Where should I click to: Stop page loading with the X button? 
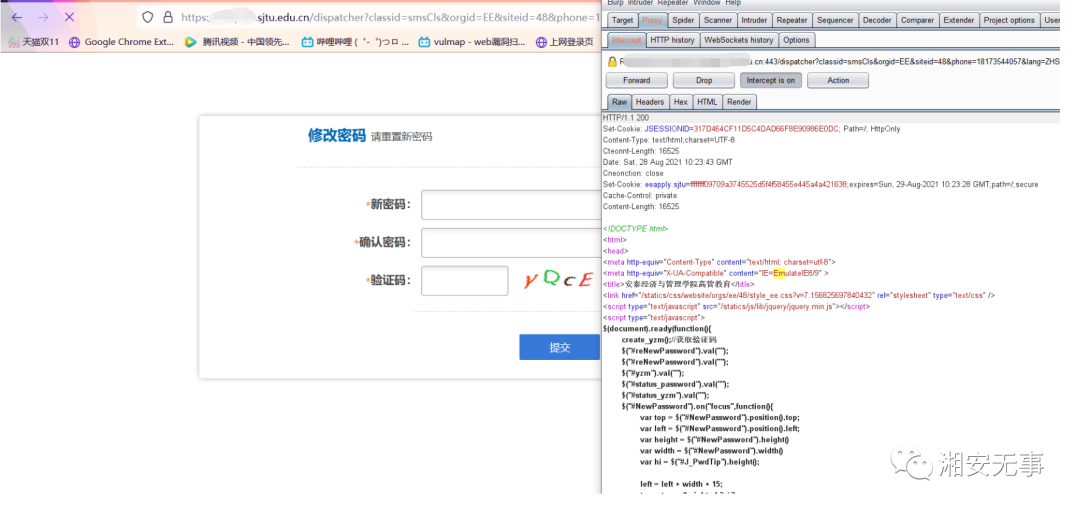pos(70,17)
